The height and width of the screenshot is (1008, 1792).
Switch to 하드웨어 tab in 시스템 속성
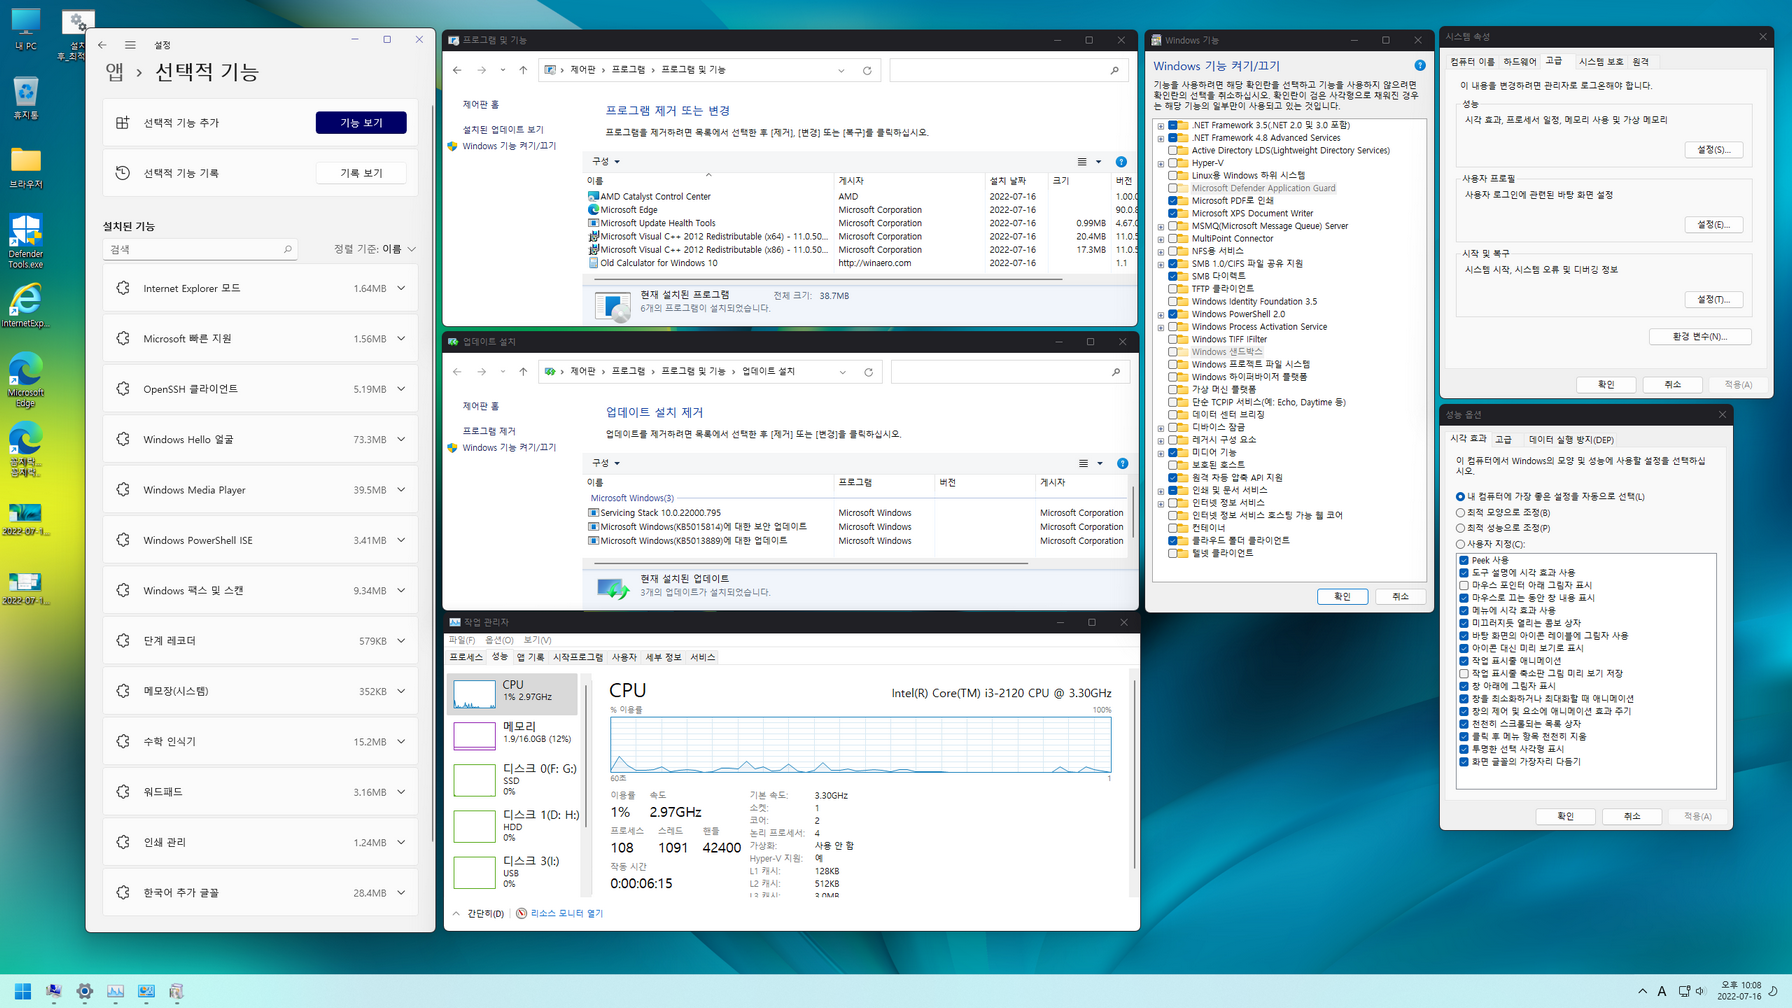(1520, 62)
